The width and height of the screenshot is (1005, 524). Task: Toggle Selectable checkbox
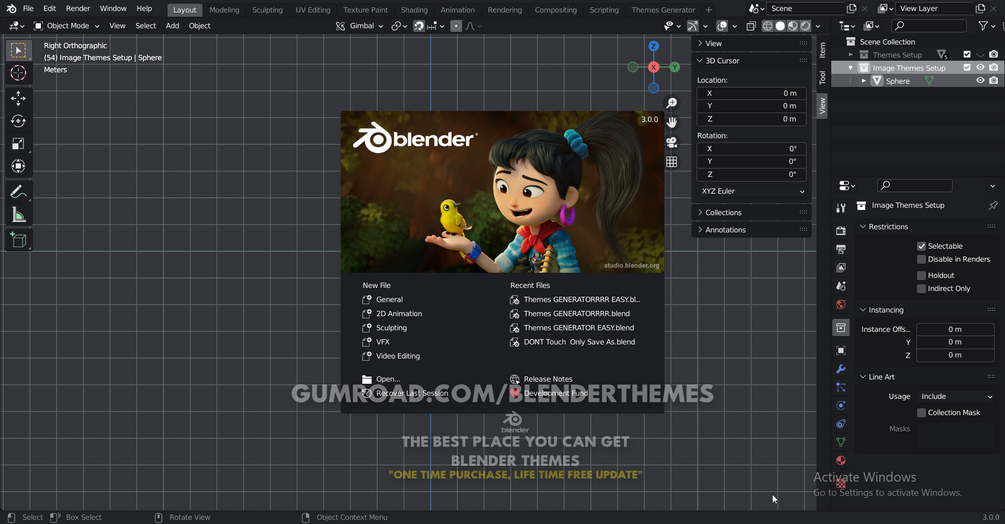click(x=921, y=246)
